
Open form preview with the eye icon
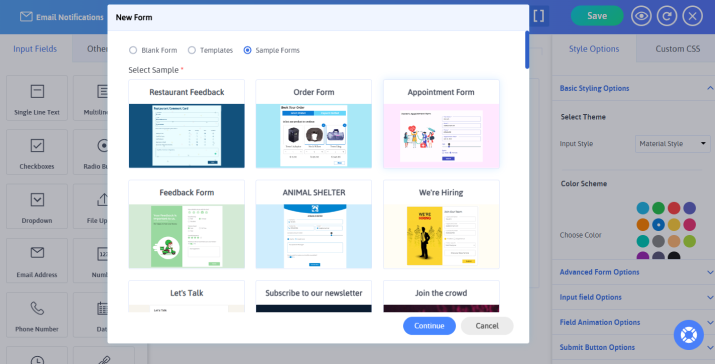coord(641,16)
